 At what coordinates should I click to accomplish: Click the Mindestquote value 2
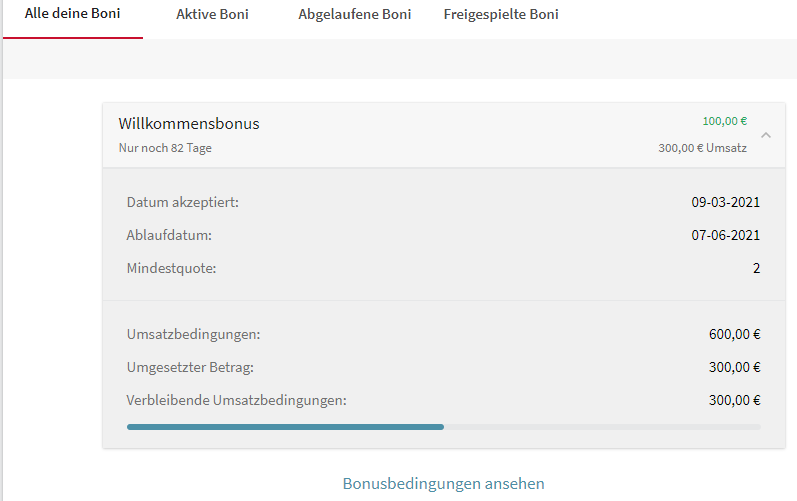pos(756,268)
